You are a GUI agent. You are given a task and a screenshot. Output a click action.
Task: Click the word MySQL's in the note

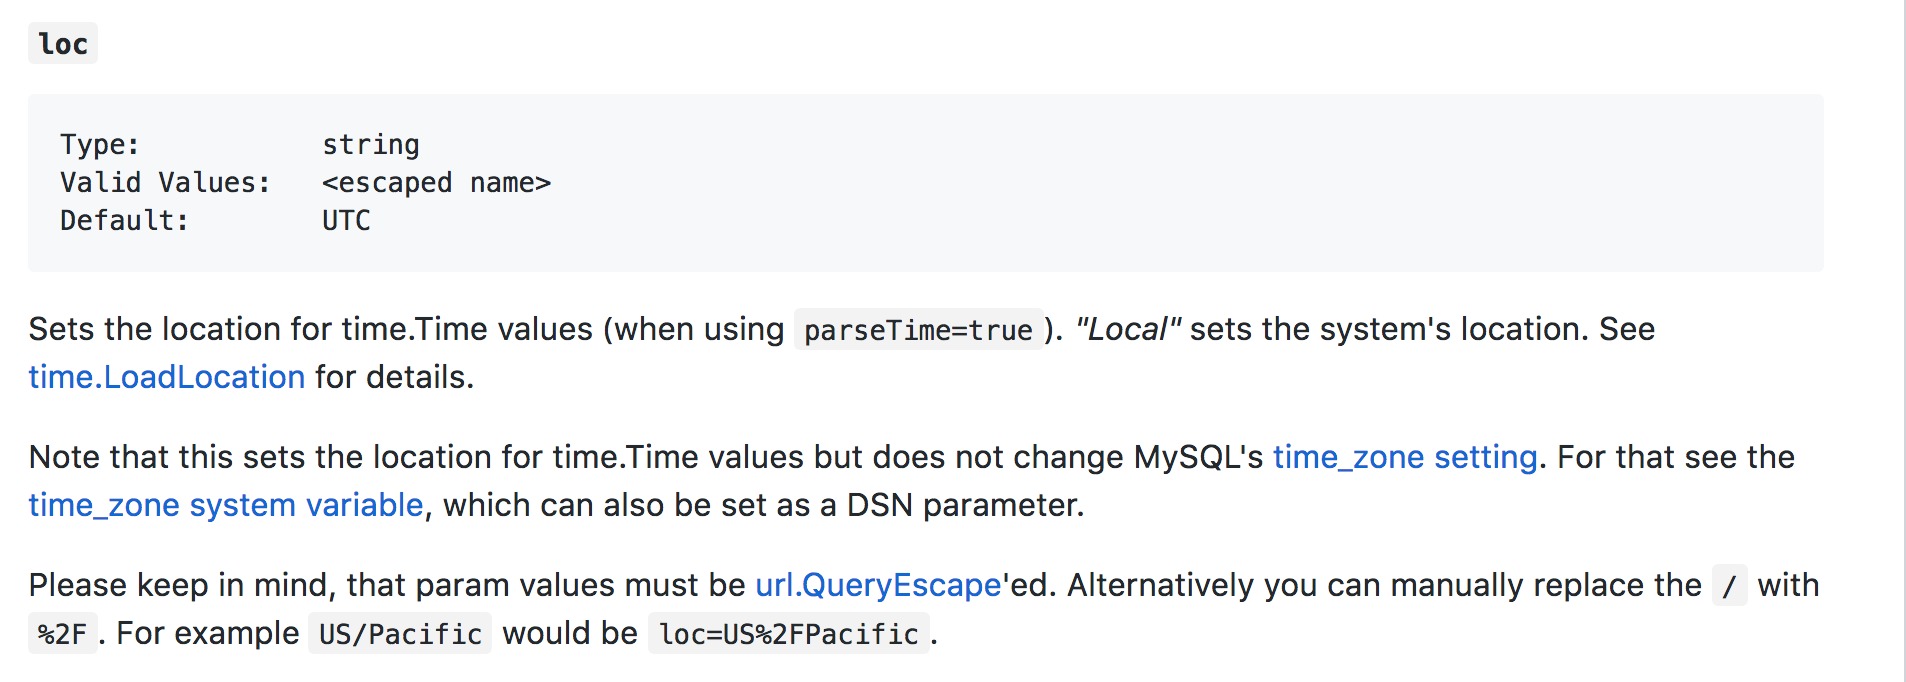tap(1198, 457)
